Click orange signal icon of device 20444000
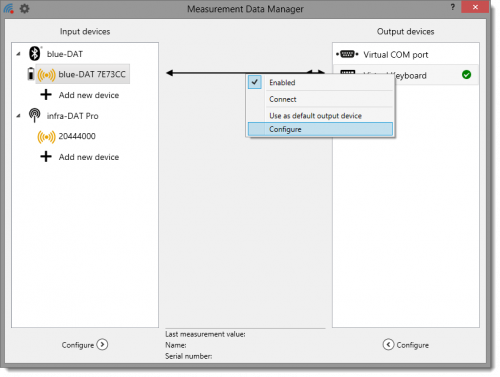 tap(46, 137)
